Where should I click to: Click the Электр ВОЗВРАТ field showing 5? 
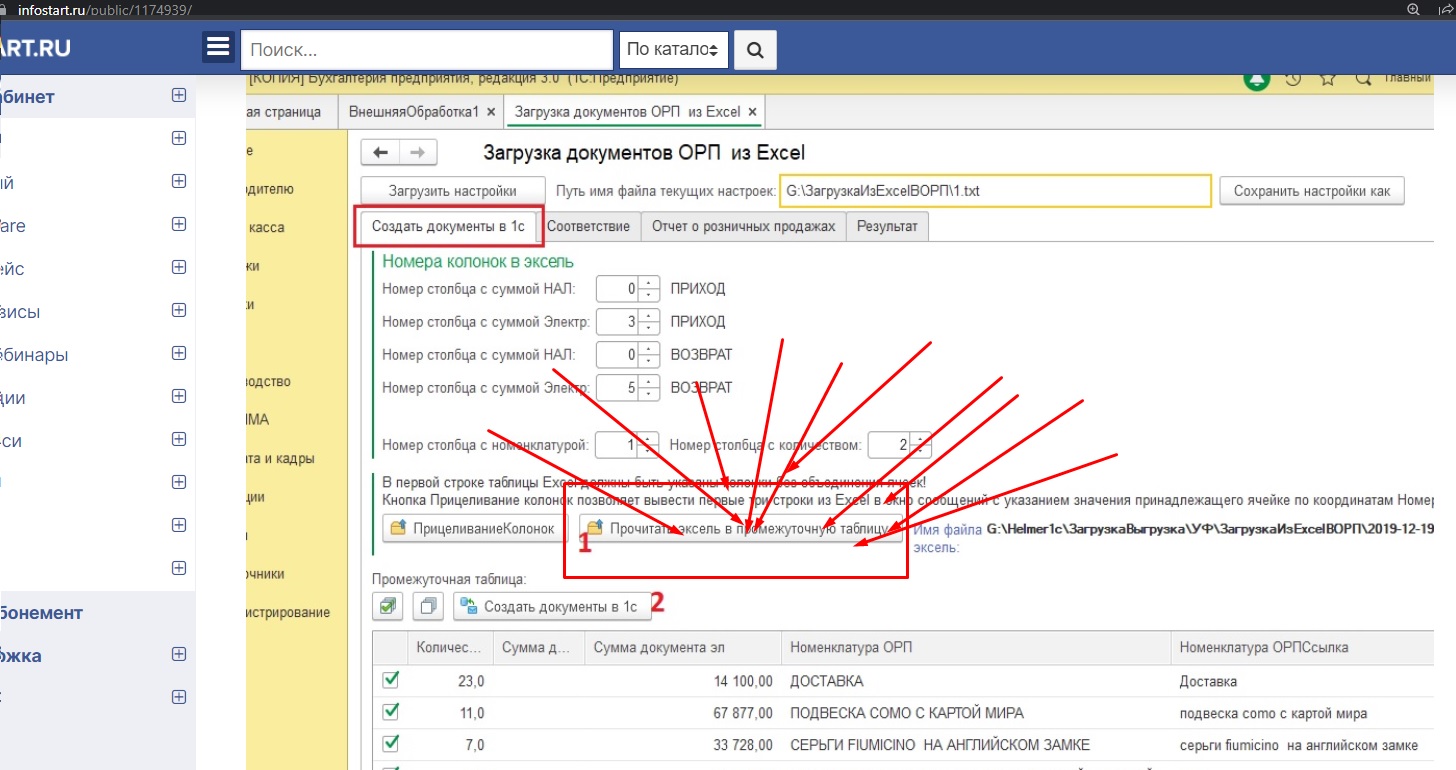[x=618, y=387]
